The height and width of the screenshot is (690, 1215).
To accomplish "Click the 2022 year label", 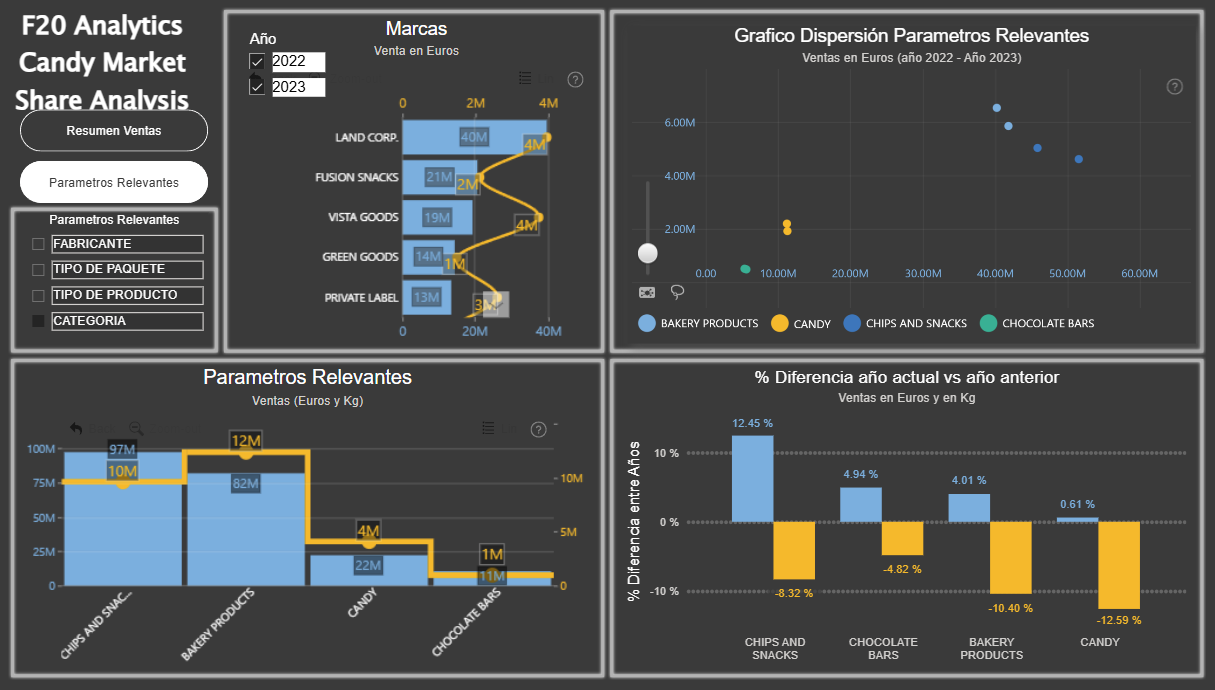I will pyautogui.click(x=298, y=62).
